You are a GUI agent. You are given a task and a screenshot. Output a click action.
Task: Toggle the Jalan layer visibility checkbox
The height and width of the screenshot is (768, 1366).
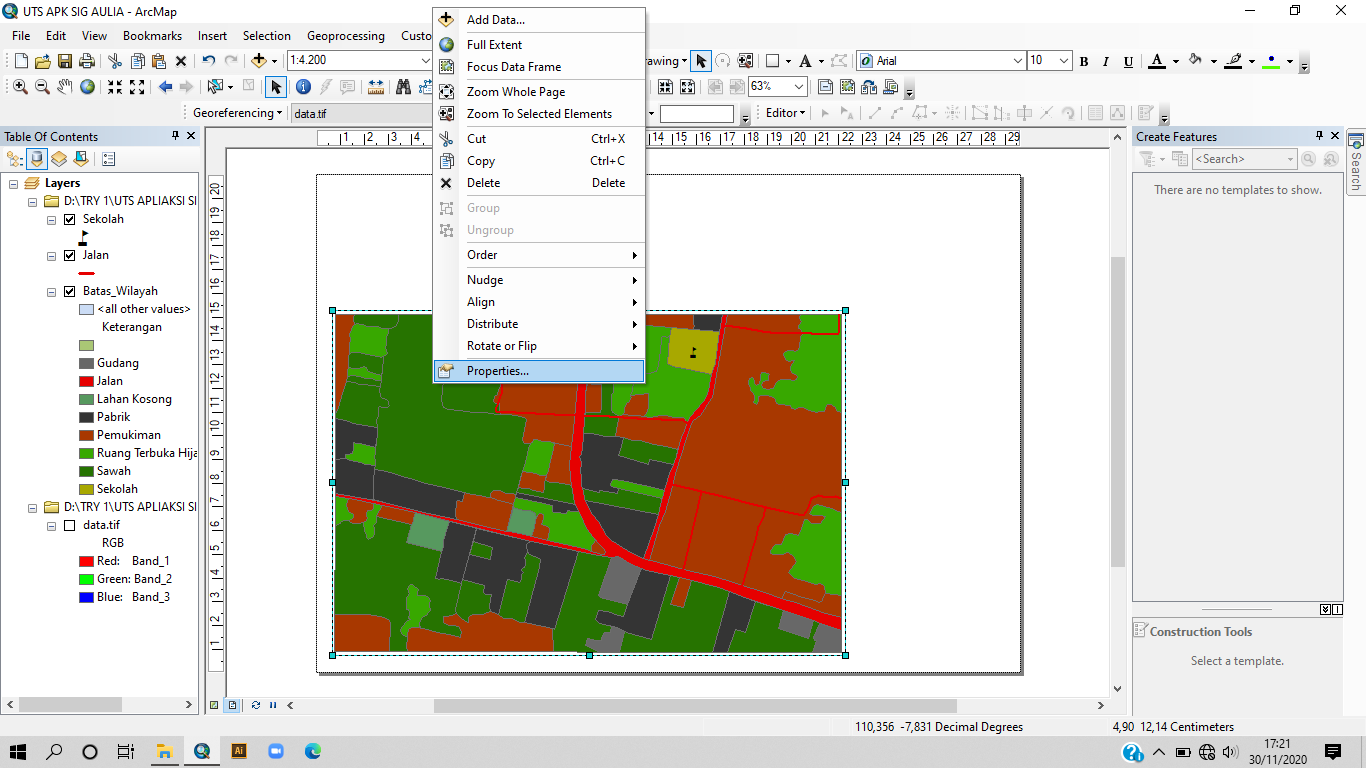tap(70, 255)
